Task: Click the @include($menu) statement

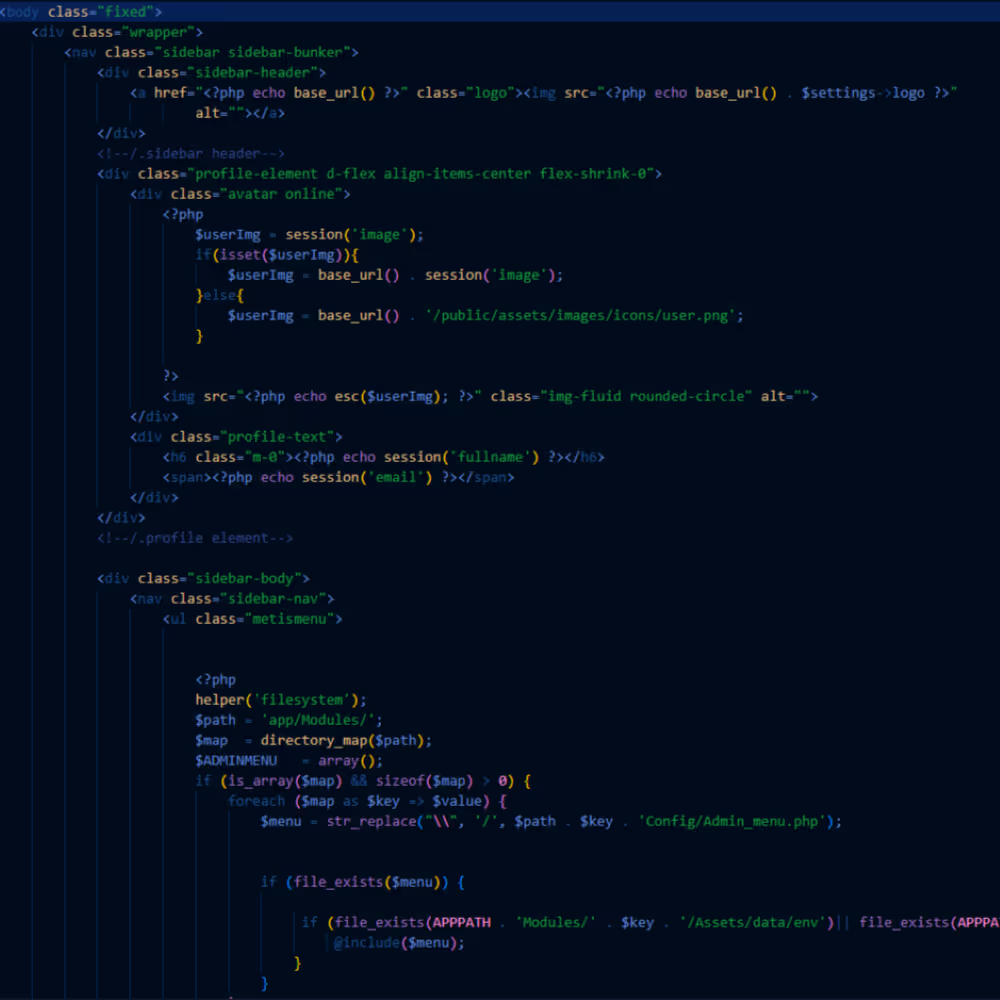Action: tap(399, 942)
